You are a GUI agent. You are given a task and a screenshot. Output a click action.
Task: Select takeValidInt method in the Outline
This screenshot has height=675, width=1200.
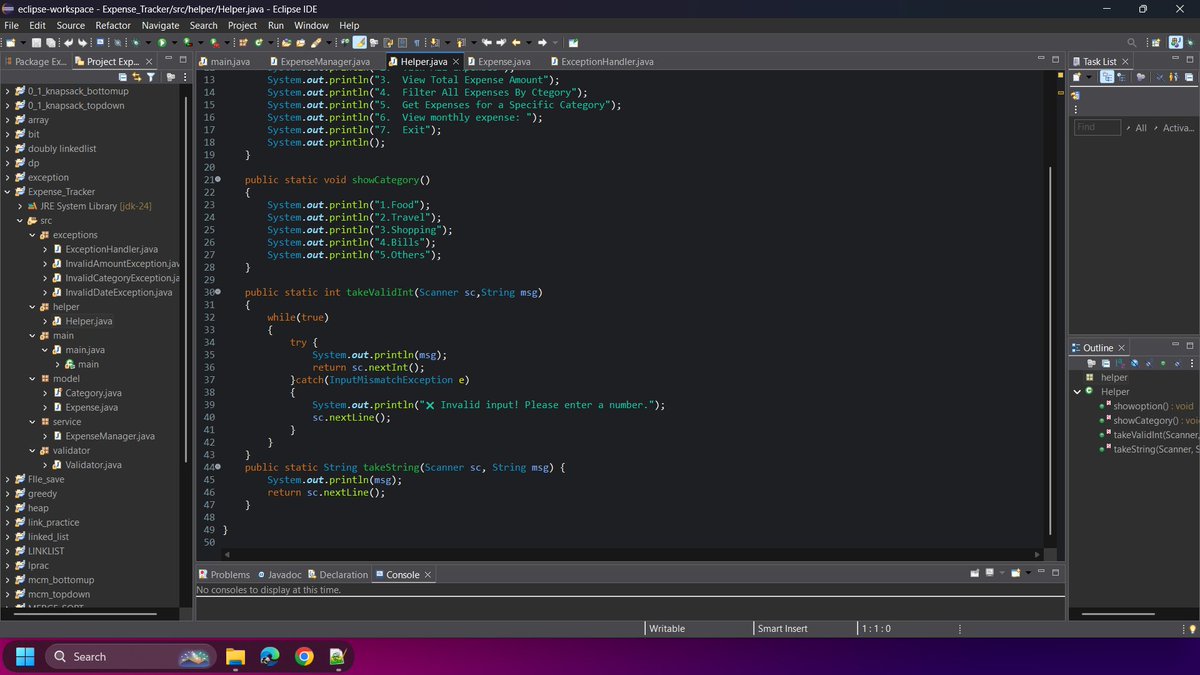click(x=1148, y=435)
